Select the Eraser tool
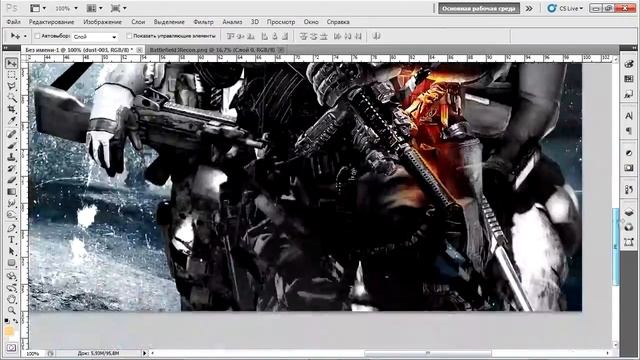This screenshot has width=640, height=360. click(11, 180)
